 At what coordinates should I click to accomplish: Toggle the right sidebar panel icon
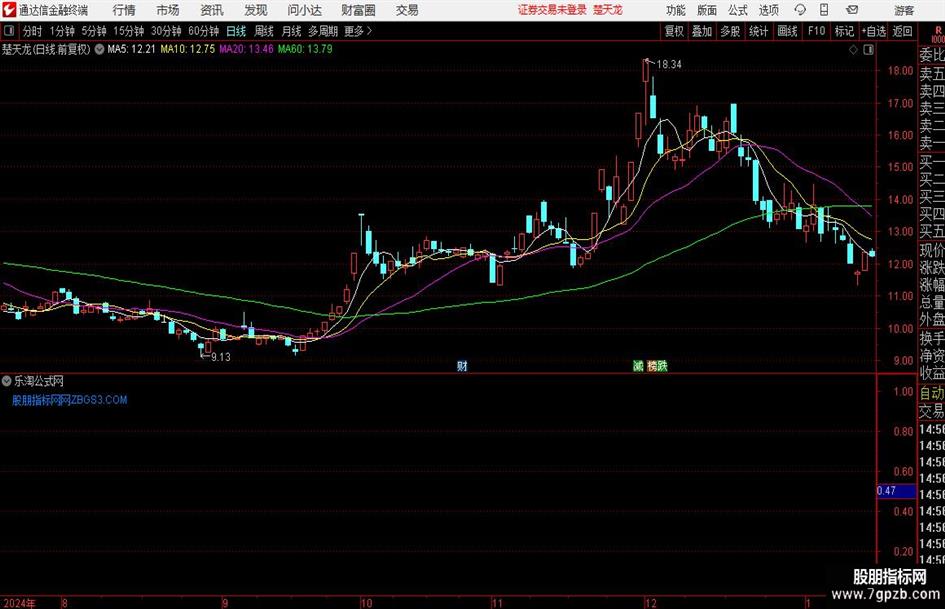pyautogui.click(x=868, y=50)
